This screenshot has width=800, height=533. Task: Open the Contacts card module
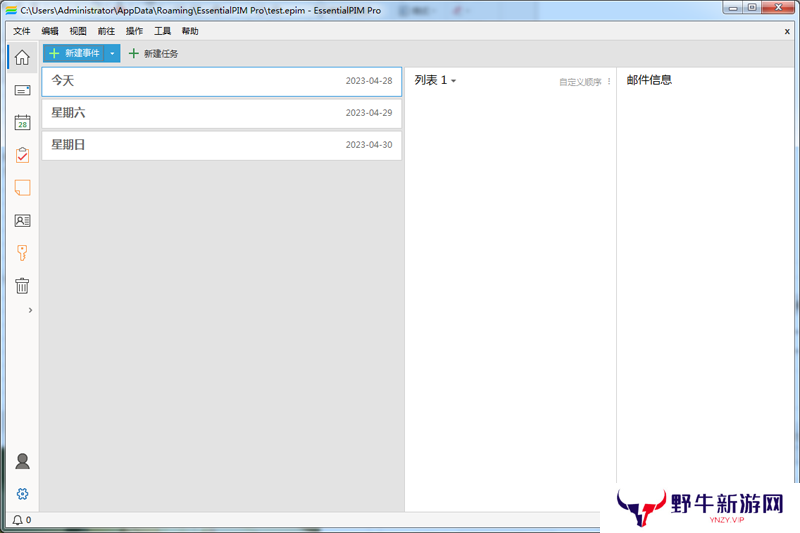pyautogui.click(x=22, y=220)
